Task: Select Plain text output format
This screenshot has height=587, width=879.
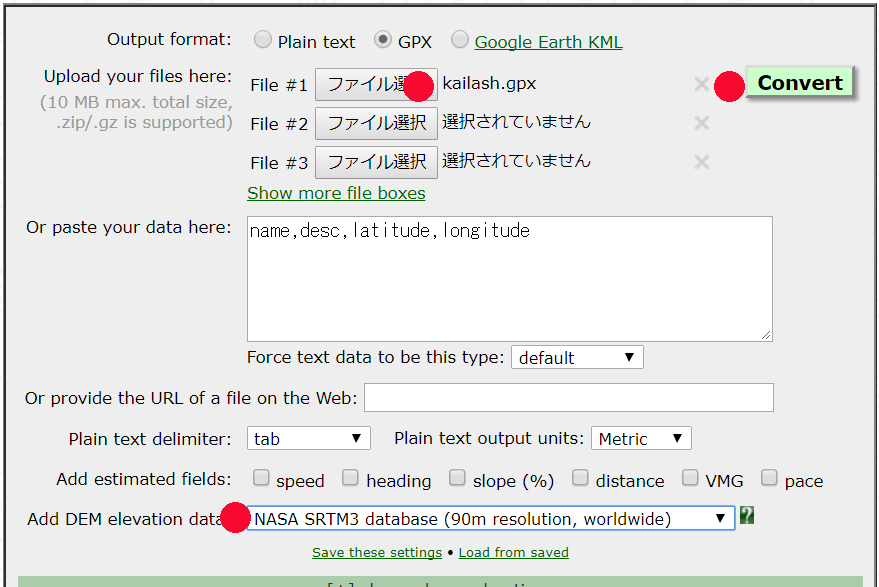Action: [262, 40]
